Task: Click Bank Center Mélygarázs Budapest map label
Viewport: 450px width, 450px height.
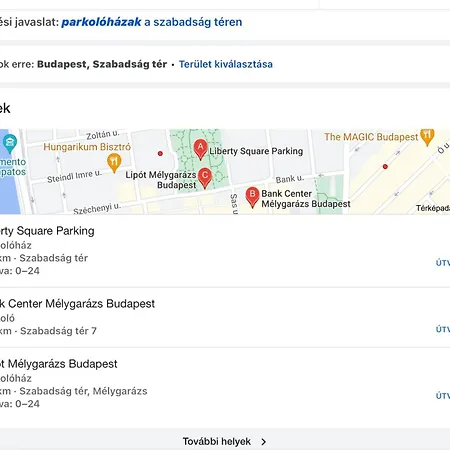Action: [x=306, y=199]
